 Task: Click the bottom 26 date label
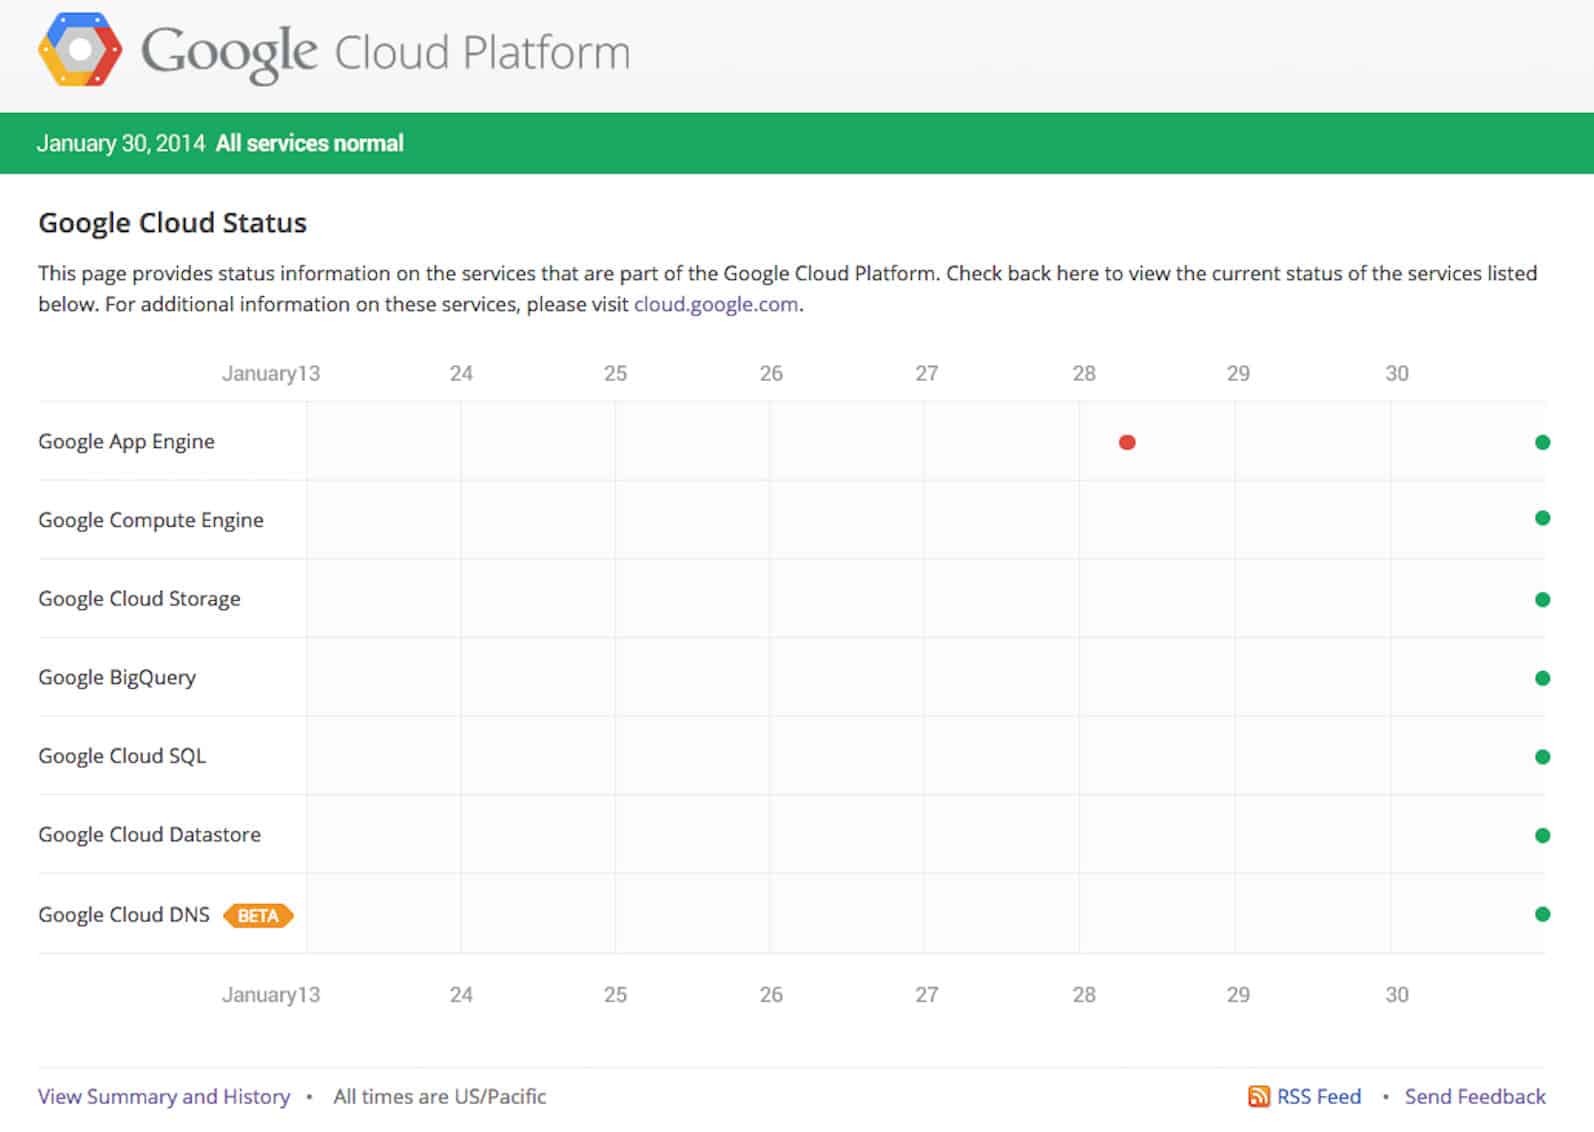point(771,994)
